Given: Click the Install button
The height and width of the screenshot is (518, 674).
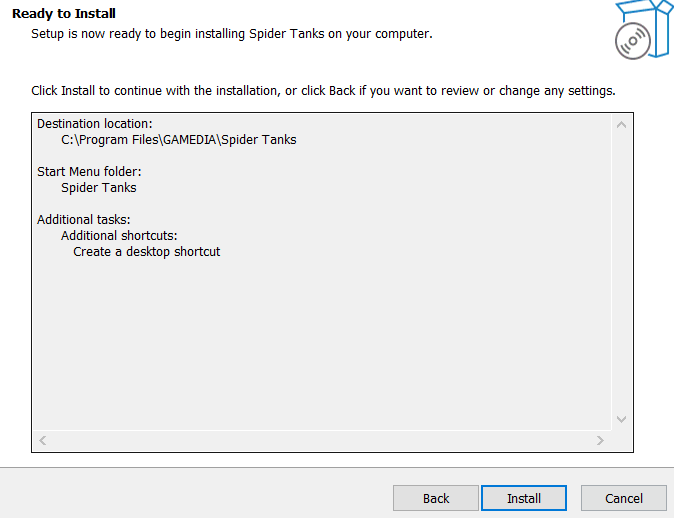Looking at the screenshot, I should click(524, 498).
